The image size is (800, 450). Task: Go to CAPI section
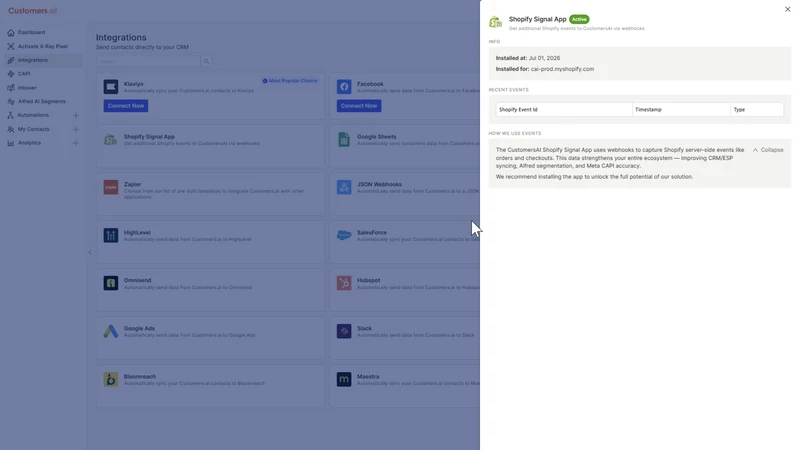(24, 74)
